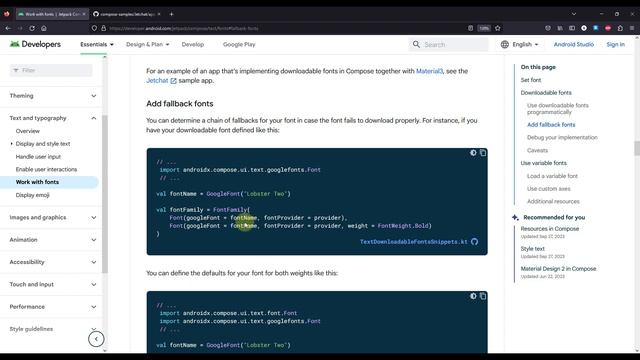Image resolution: width=640 pixels, height=360 pixels.
Task: Toggle dark theme on second code block
Action: [x=473, y=296]
